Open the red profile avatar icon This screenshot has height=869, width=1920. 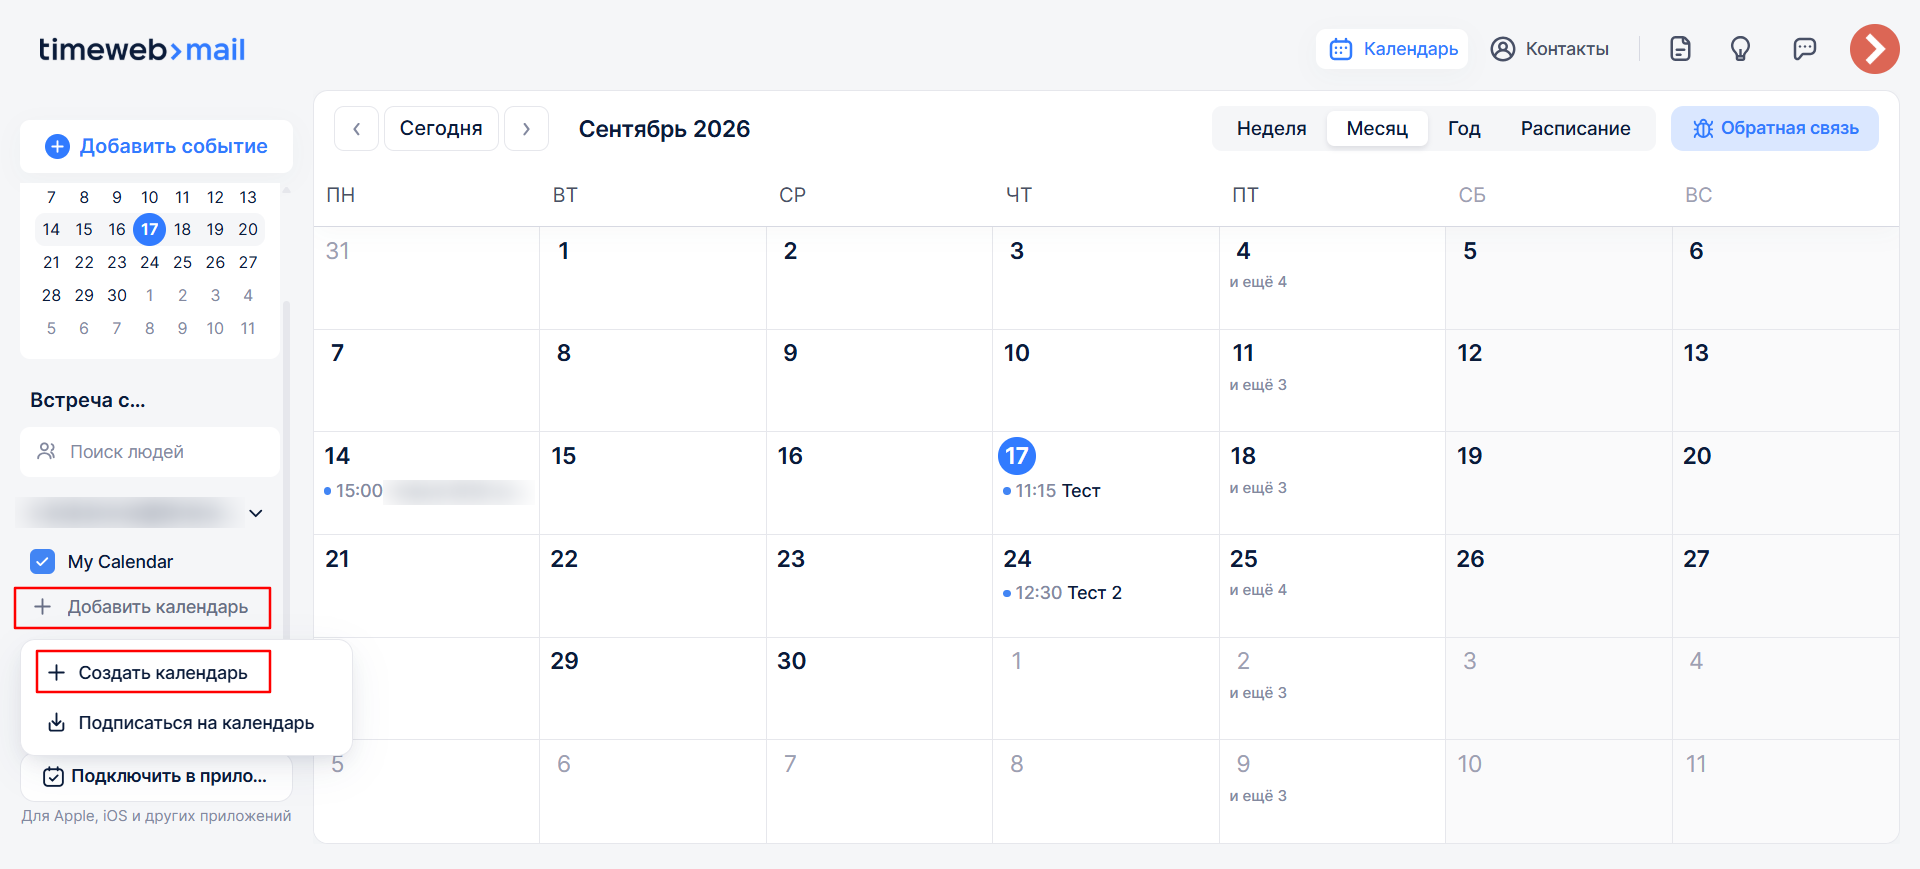click(x=1874, y=49)
